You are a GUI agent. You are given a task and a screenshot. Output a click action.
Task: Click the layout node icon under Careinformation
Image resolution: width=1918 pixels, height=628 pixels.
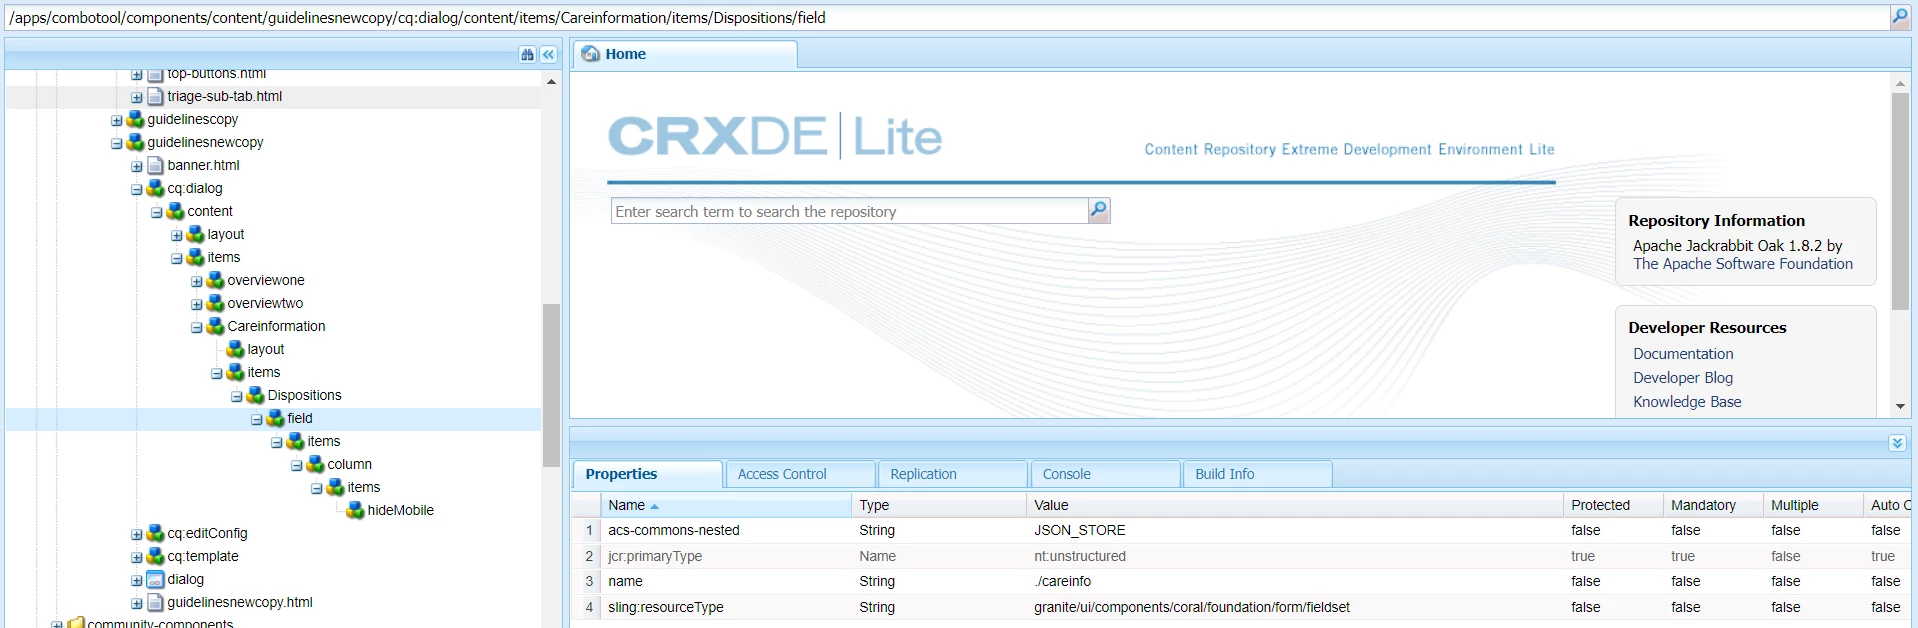(x=235, y=349)
